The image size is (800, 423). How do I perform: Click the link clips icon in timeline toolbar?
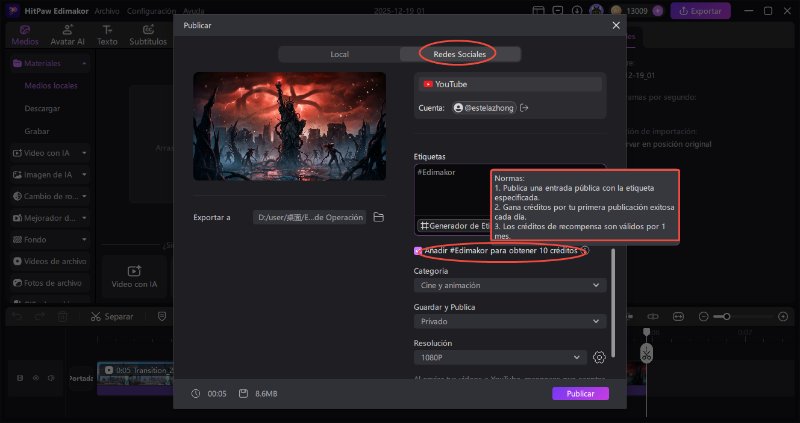653,317
